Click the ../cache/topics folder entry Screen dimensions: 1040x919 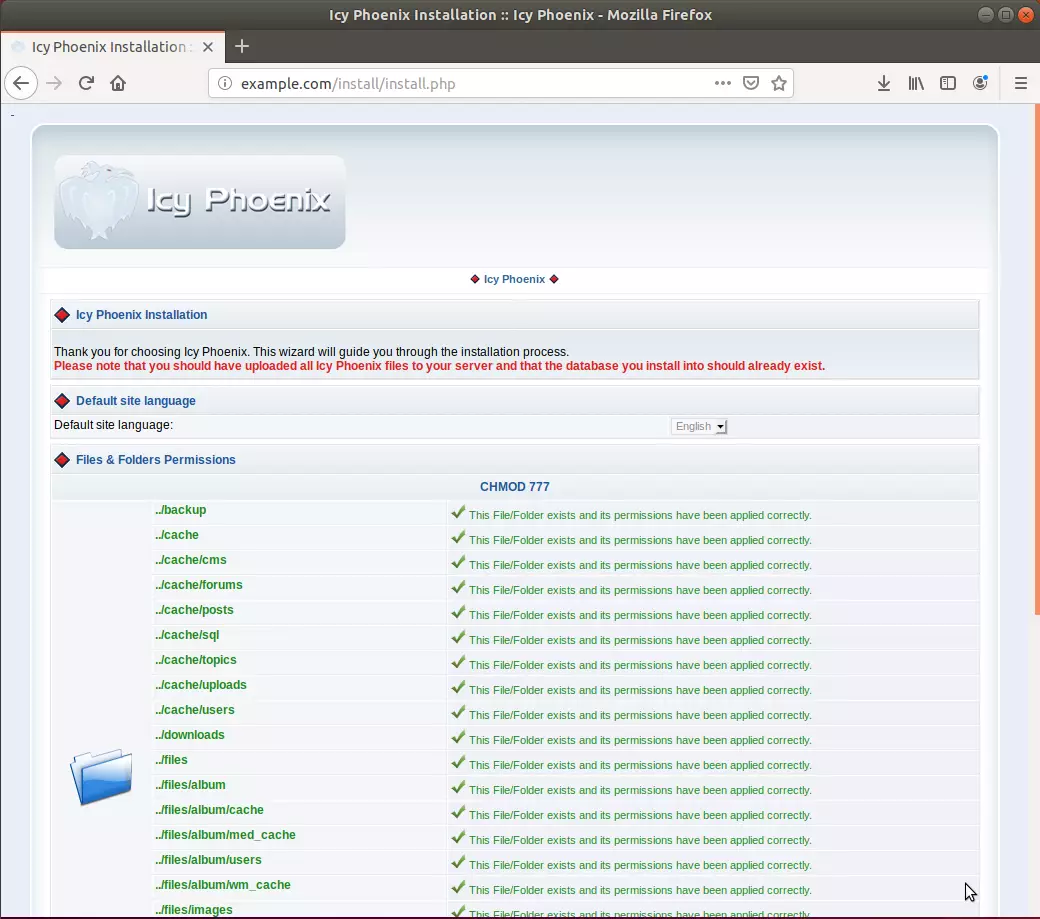pos(195,660)
